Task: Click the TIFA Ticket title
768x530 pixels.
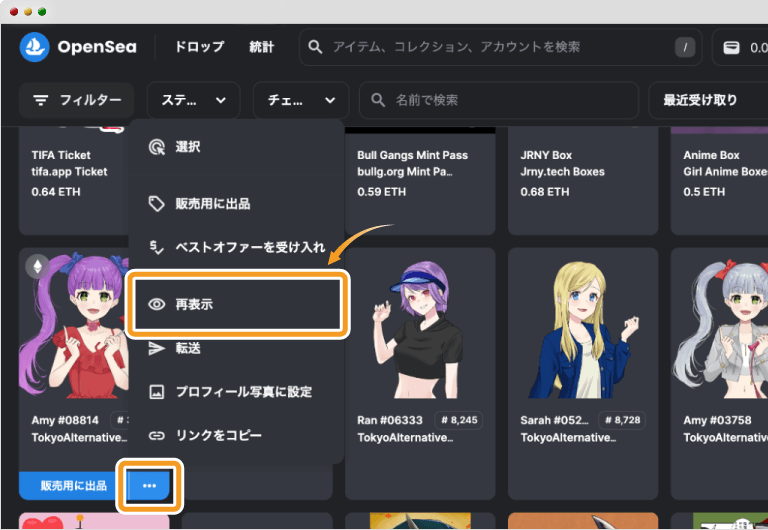Action: pos(61,155)
